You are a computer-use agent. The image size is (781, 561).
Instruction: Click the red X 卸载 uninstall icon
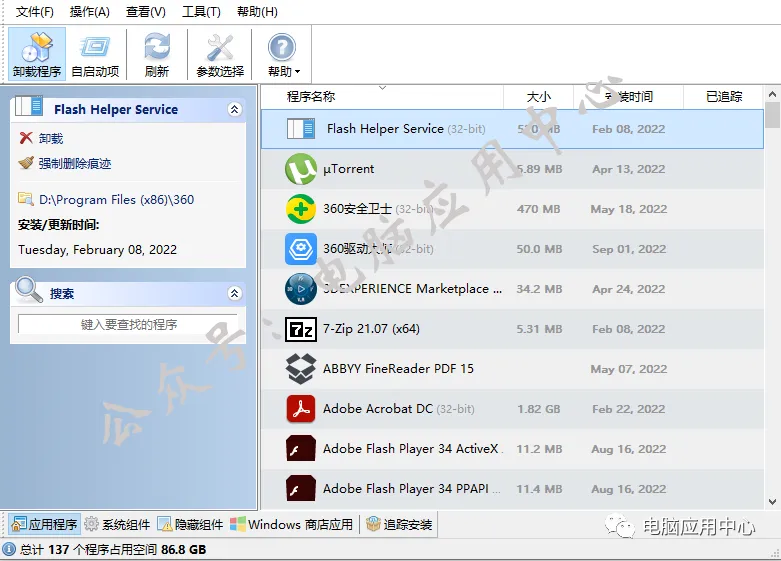tap(26, 138)
